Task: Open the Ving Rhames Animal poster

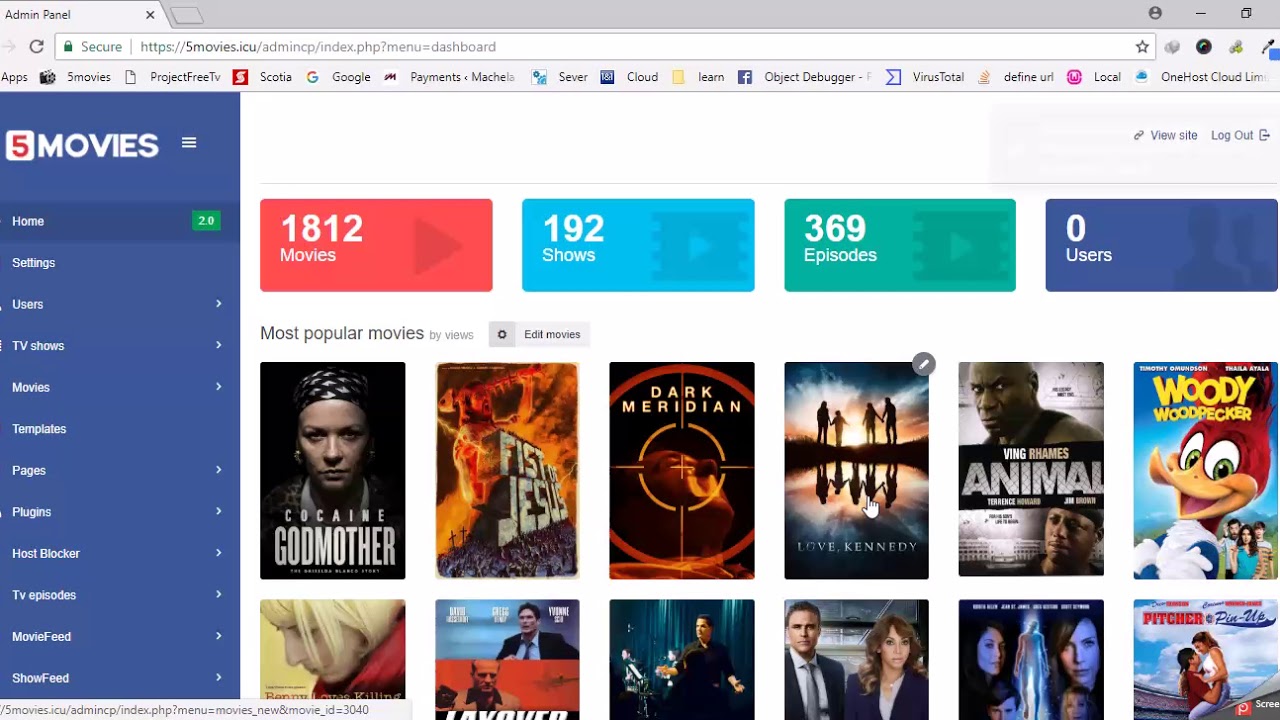Action: (x=1031, y=470)
